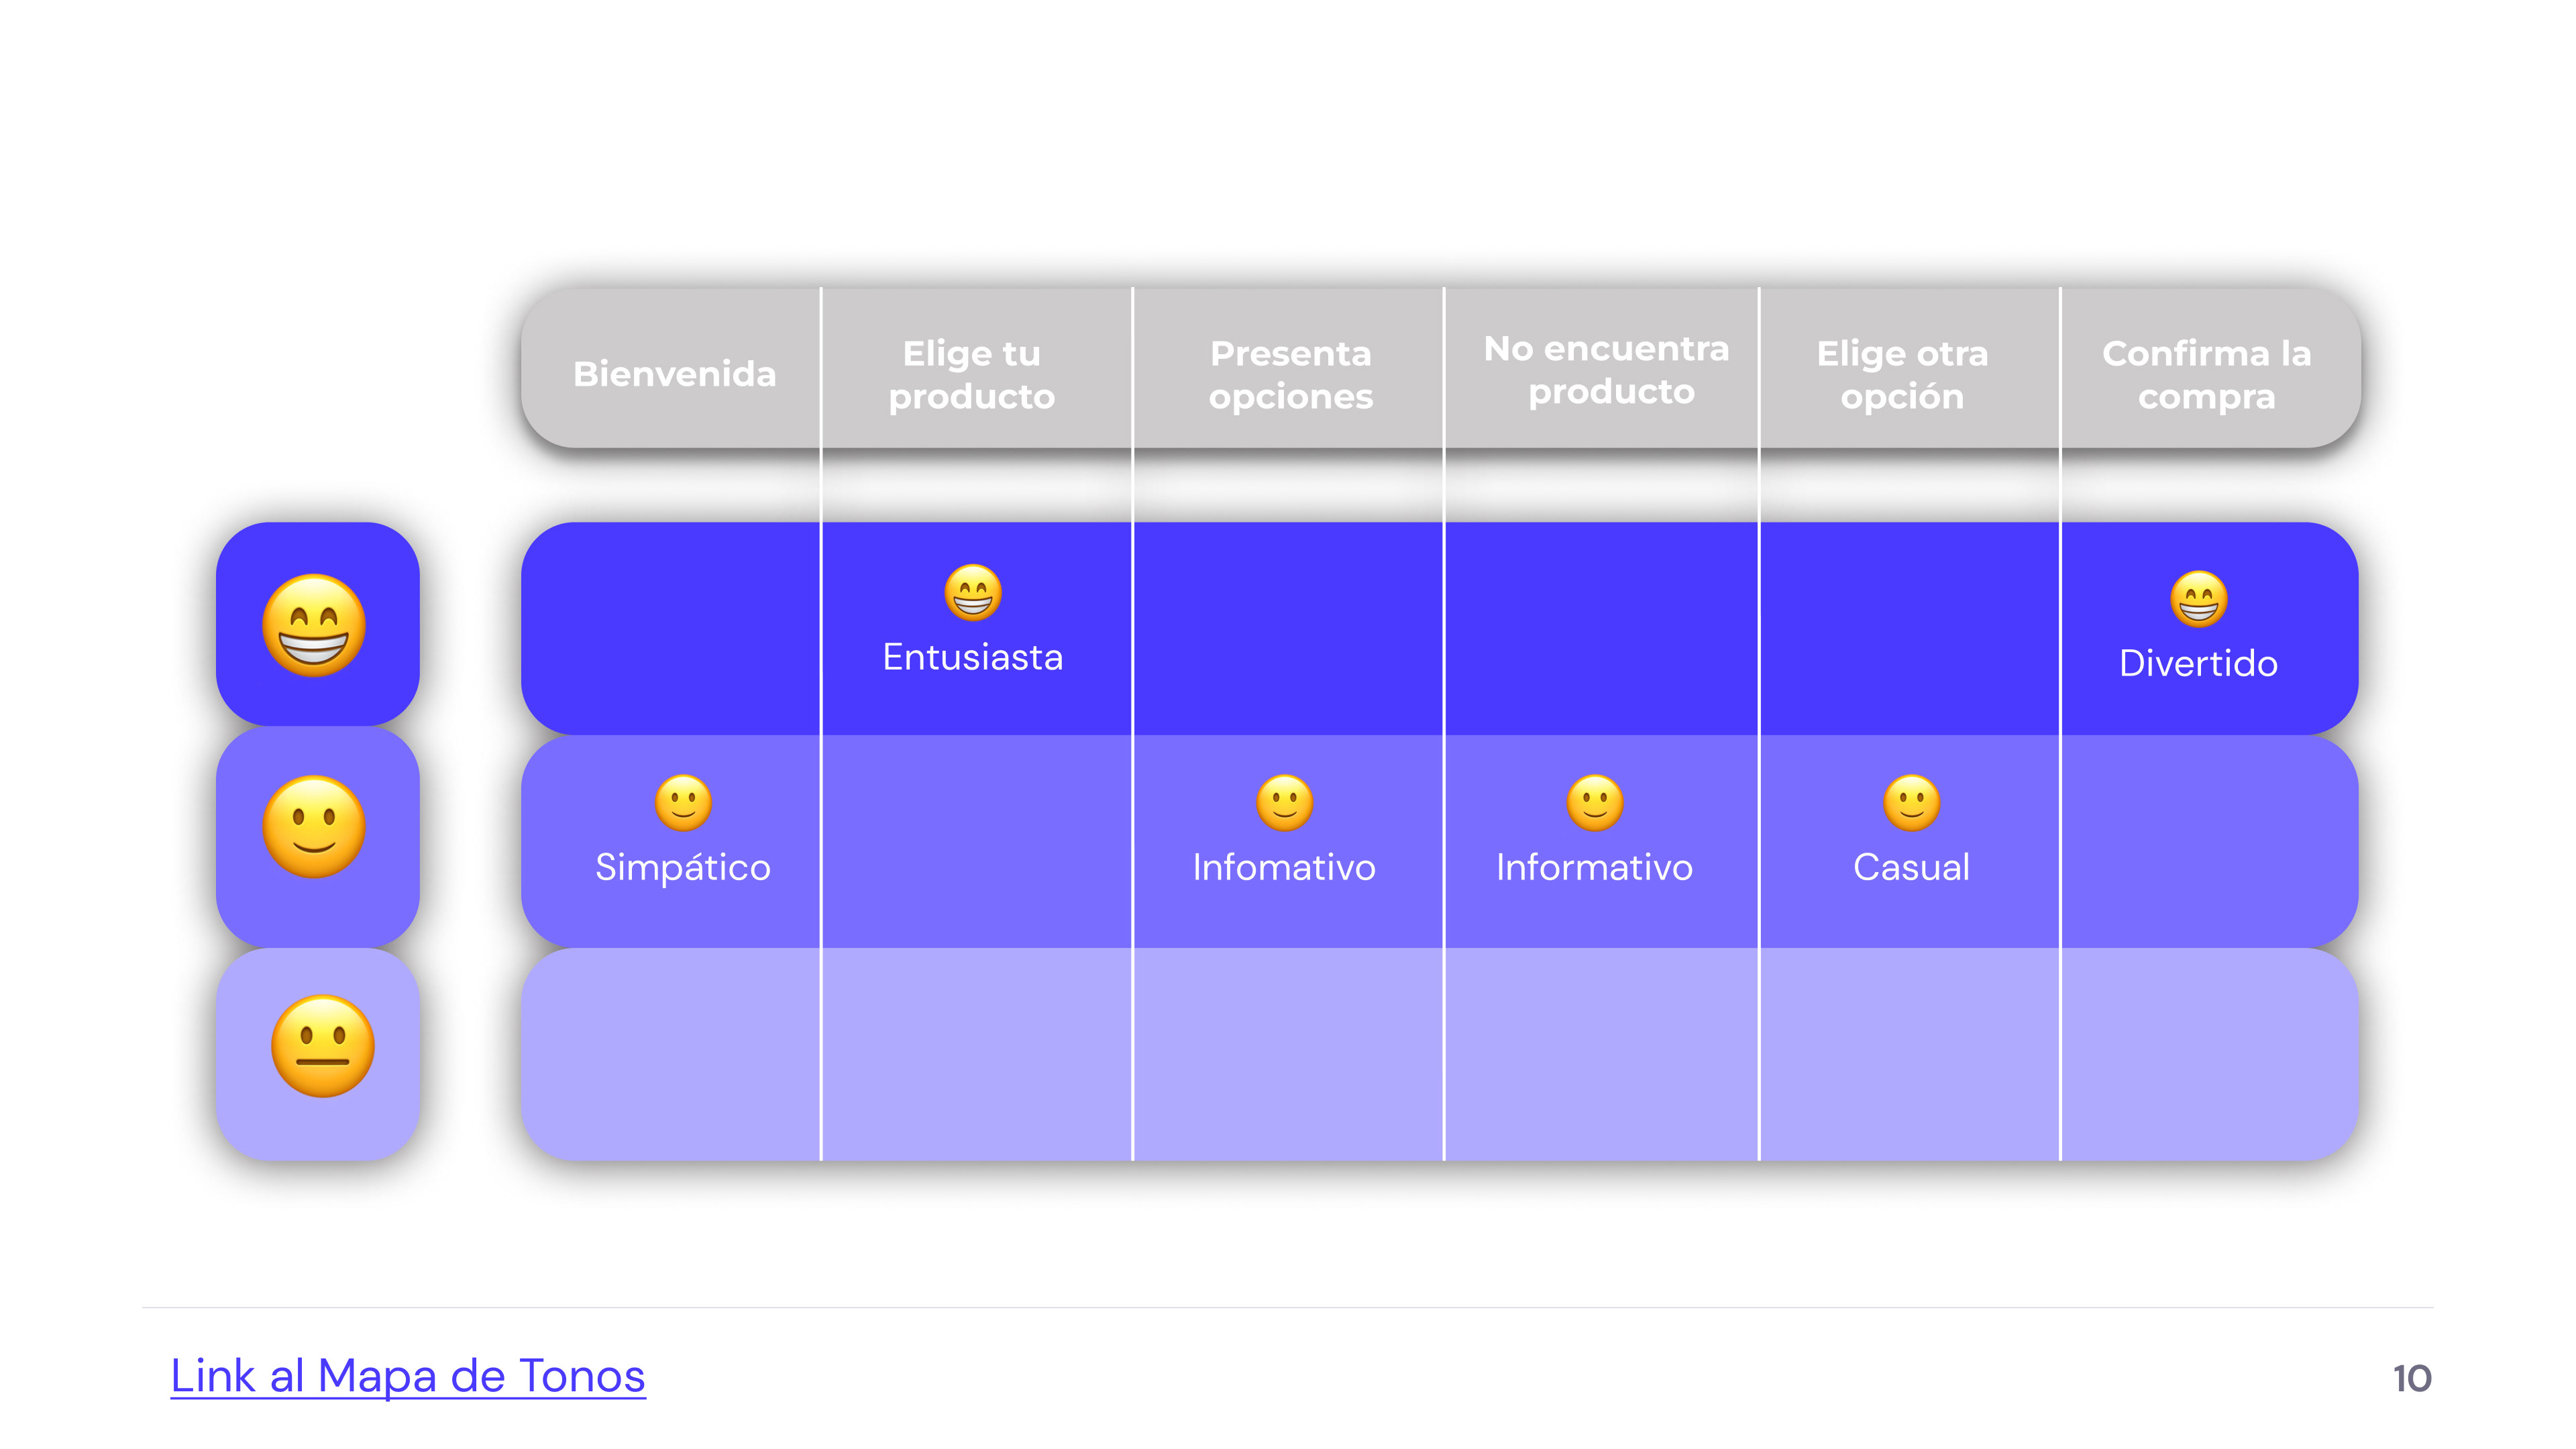Select the Bienvenida column header
This screenshot has height=1449, width=2576.
point(675,373)
